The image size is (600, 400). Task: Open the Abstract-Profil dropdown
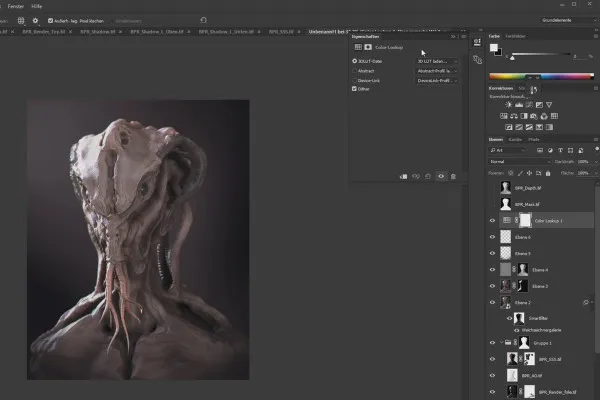pyautogui.click(x=437, y=71)
